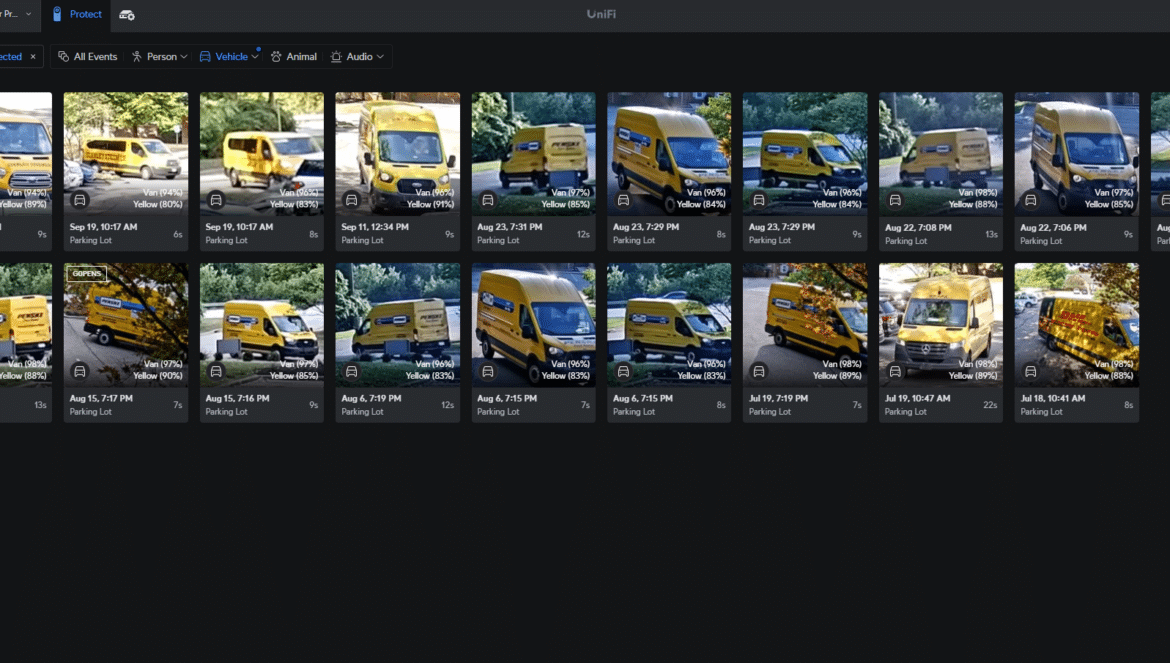Click vehicle icon on Sep 11, 12:34 PM event

[351, 200]
